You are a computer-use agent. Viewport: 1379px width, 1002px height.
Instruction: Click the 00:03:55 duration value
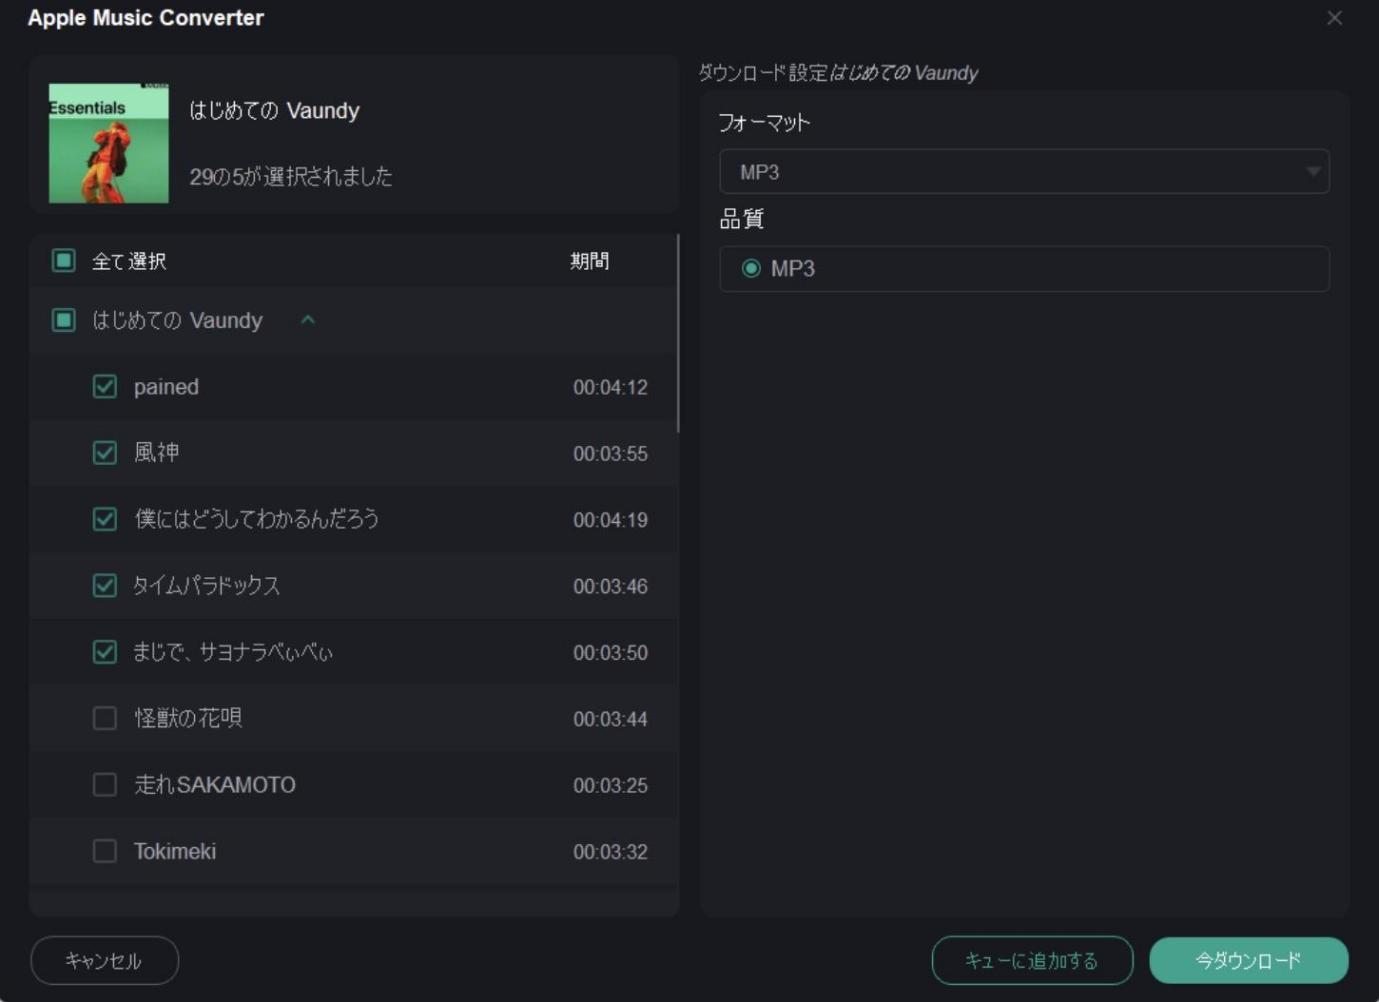pyautogui.click(x=610, y=454)
